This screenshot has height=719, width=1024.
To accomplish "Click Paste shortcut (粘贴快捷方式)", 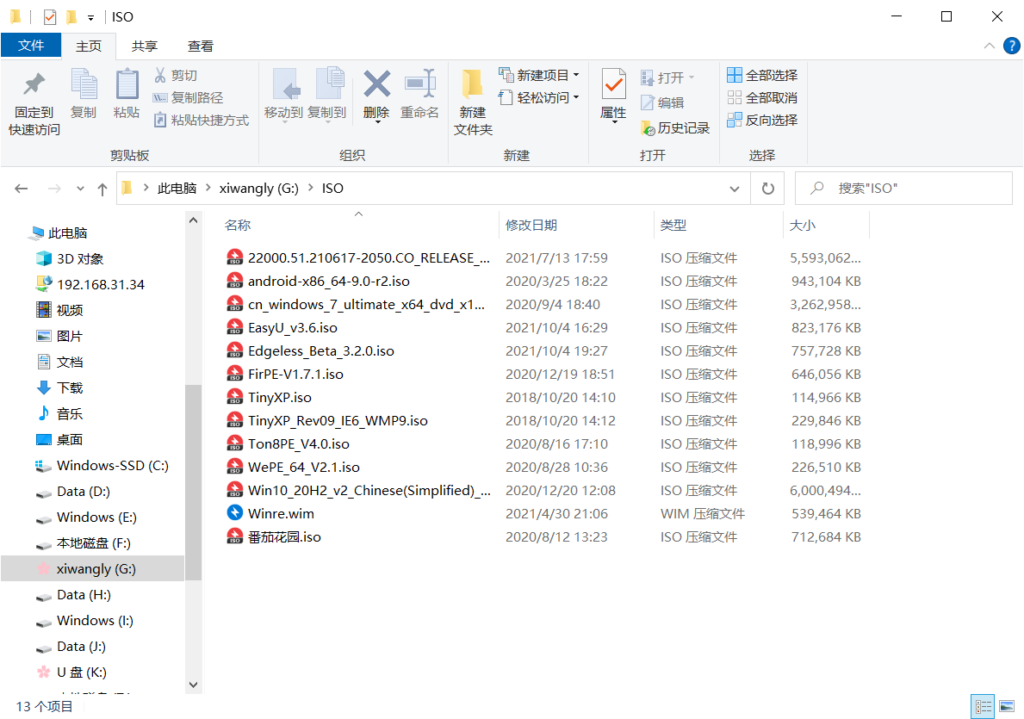I will 201,120.
